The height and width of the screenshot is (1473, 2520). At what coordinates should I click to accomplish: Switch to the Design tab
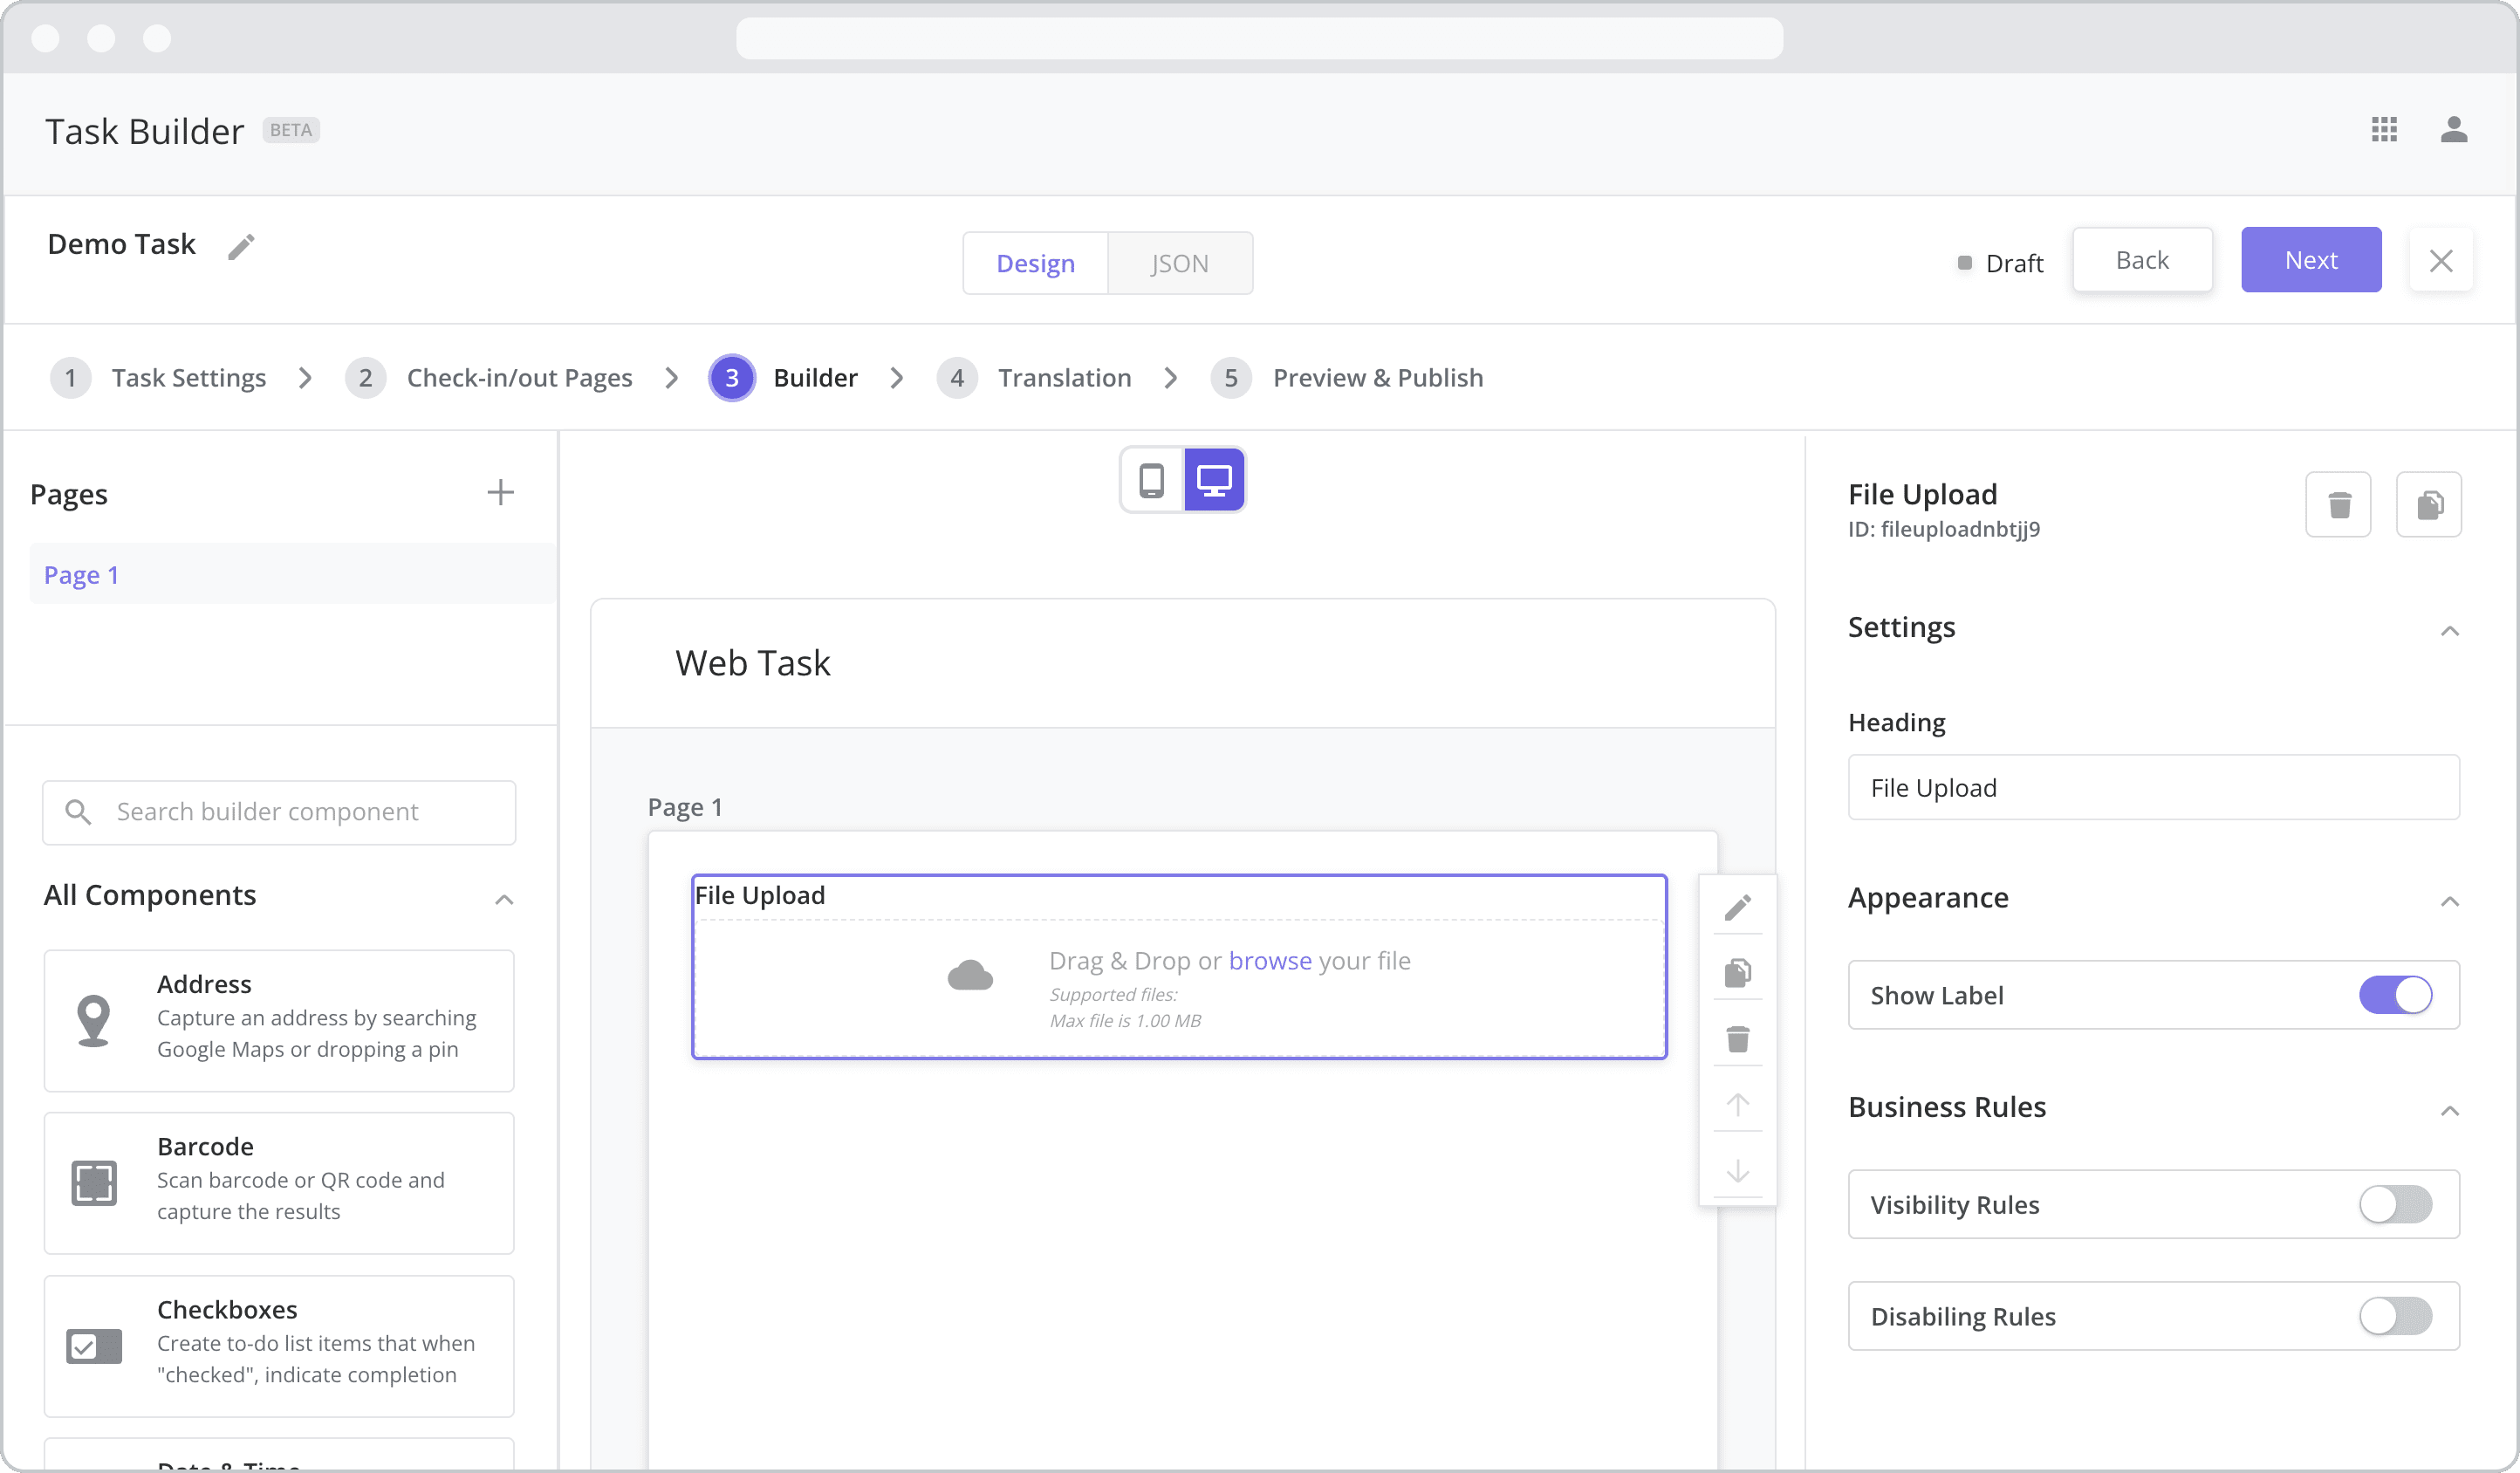(x=1035, y=264)
